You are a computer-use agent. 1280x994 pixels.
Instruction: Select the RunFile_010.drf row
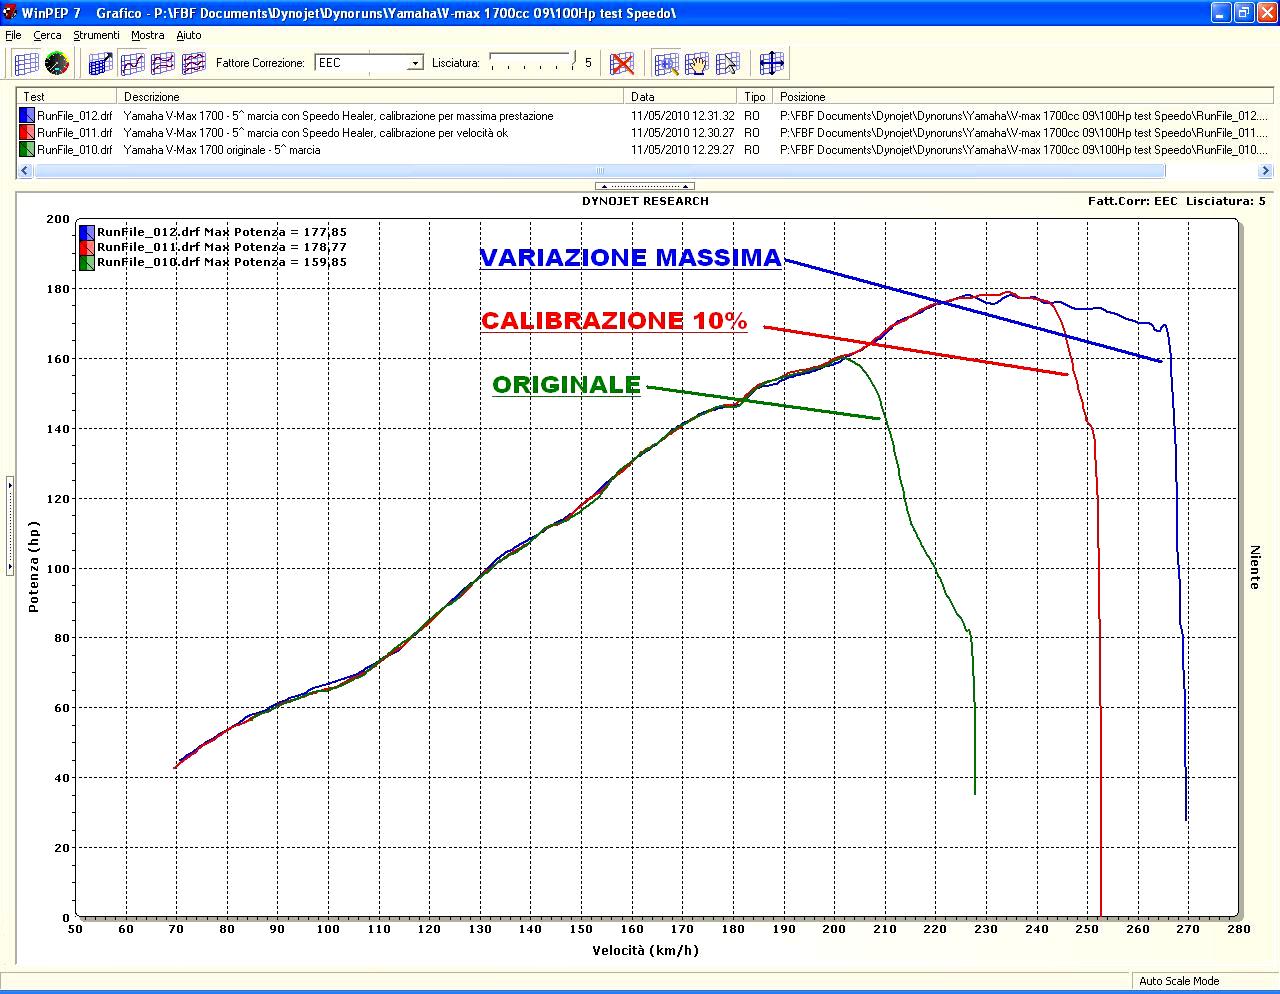pos(645,150)
